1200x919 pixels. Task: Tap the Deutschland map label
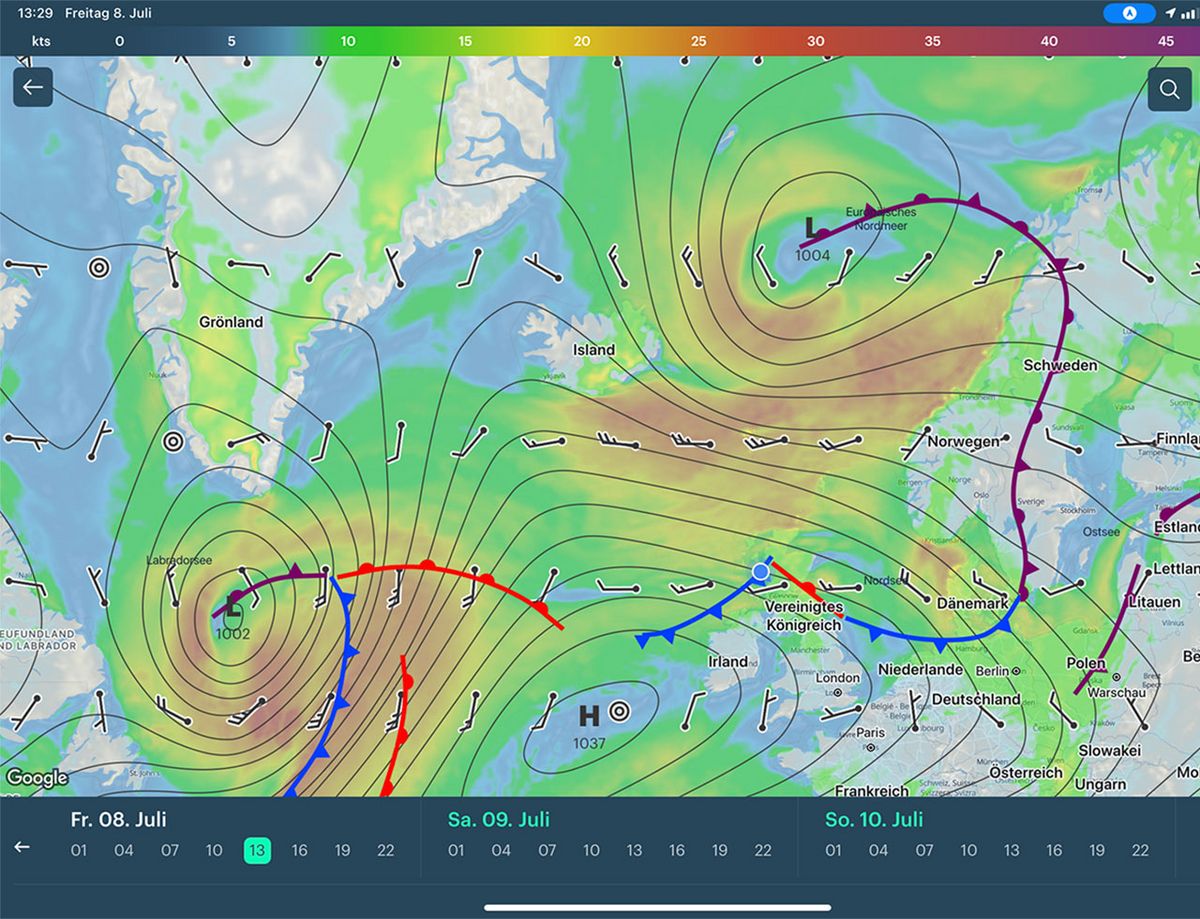[975, 699]
